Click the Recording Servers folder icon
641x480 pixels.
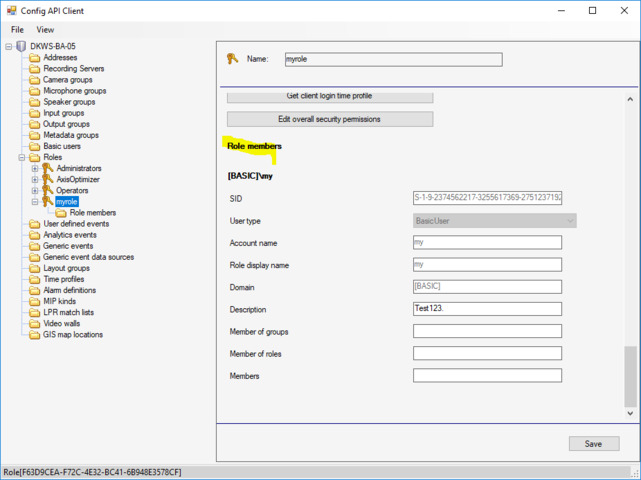(x=35, y=69)
